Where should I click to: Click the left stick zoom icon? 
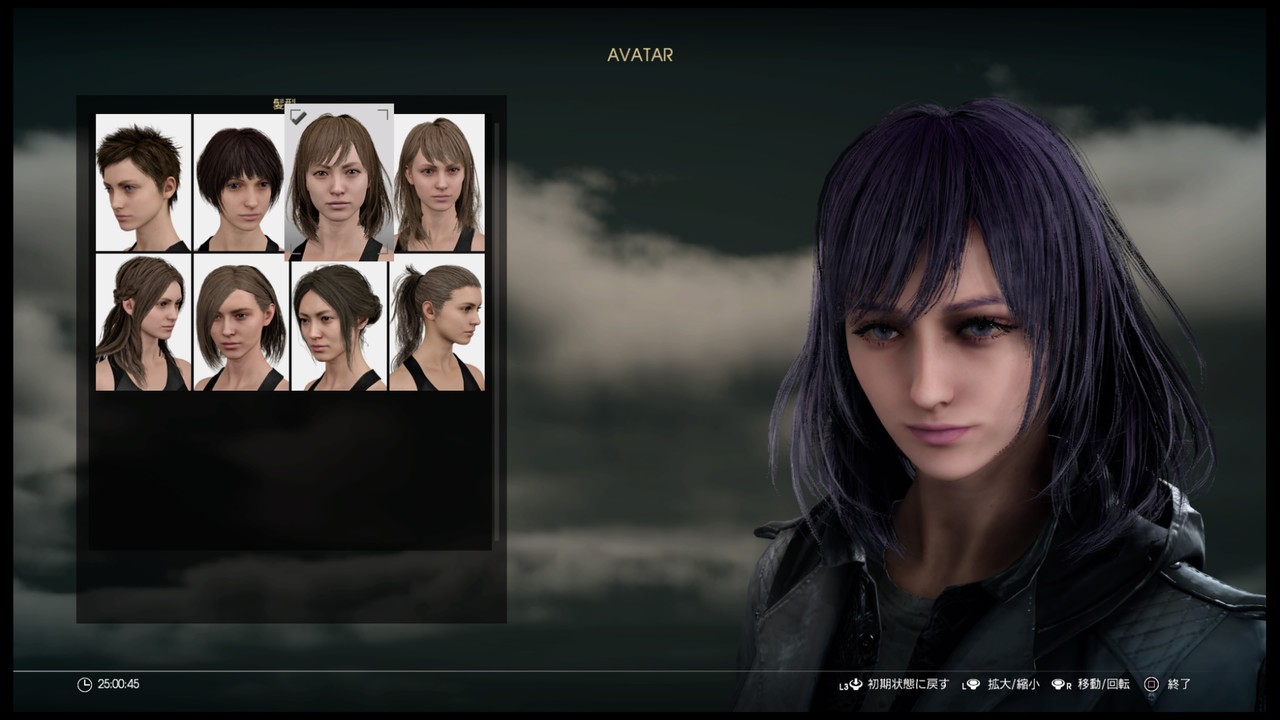pos(973,684)
